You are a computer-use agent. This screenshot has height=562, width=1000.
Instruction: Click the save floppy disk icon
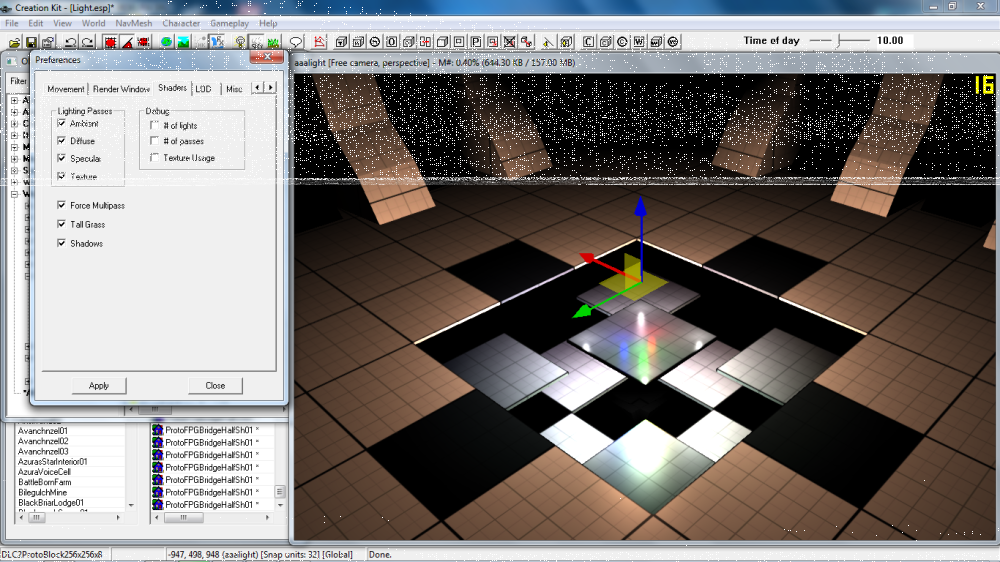31,42
